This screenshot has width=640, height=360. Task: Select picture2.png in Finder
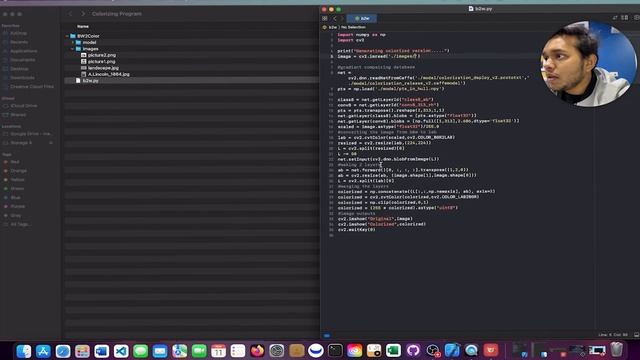[x=102, y=55]
